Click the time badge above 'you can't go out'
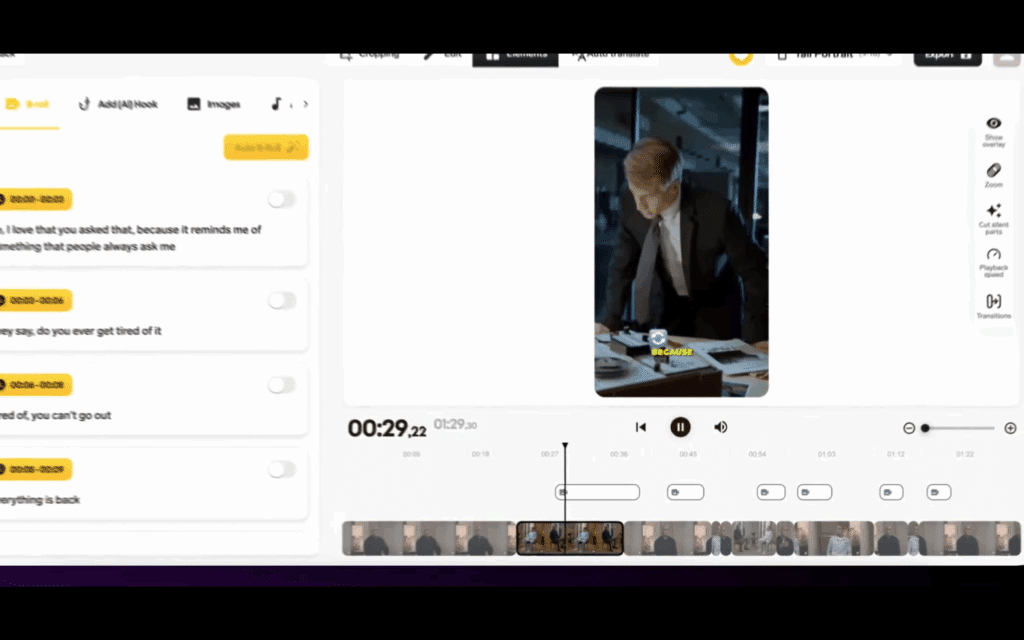The image size is (1024, 640). click(x=35, y=385)
